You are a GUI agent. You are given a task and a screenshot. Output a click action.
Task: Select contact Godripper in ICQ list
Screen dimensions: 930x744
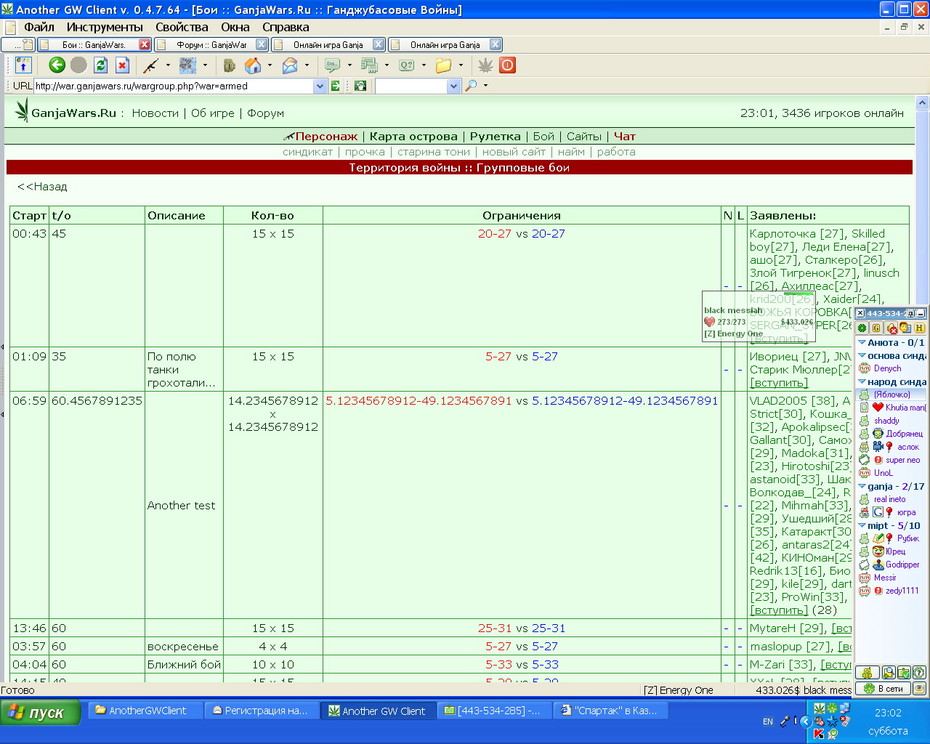tap(902, 565)
